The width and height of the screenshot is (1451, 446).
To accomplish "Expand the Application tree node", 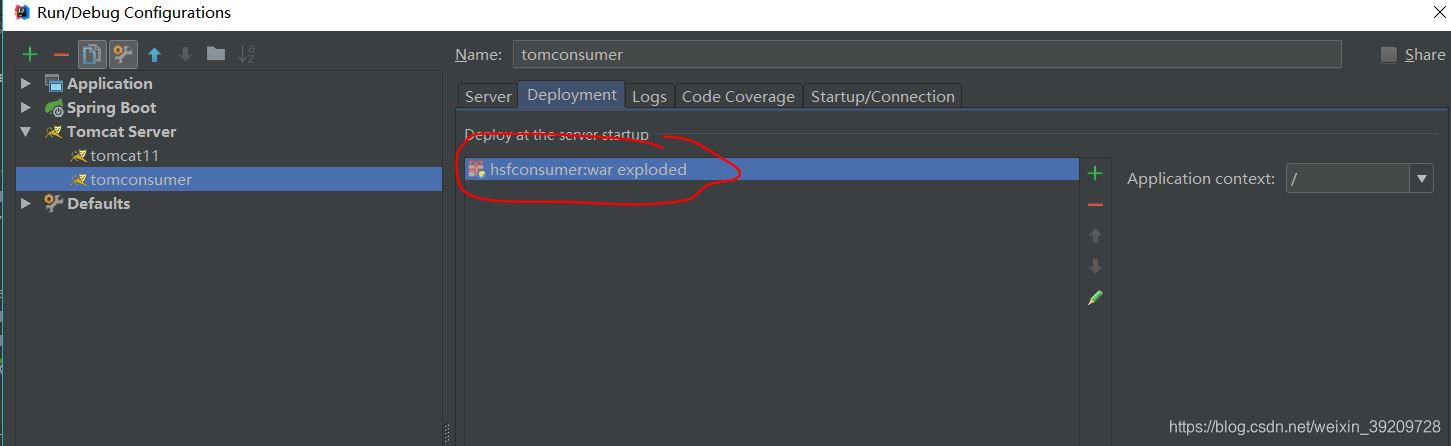I will click(x=26, y=84).
